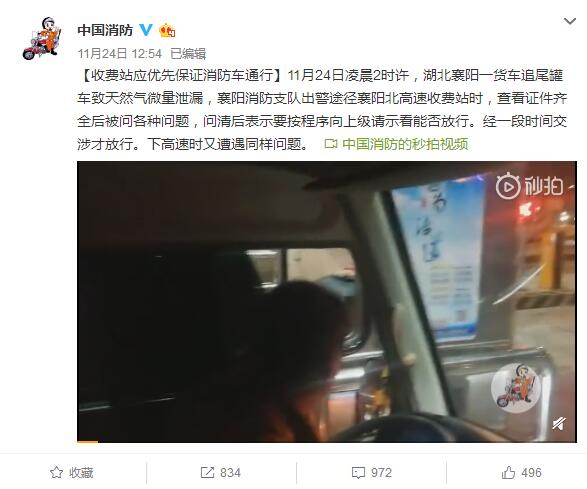Open the 972 comments
Viewport: 587px width, 489px height.
372,473
